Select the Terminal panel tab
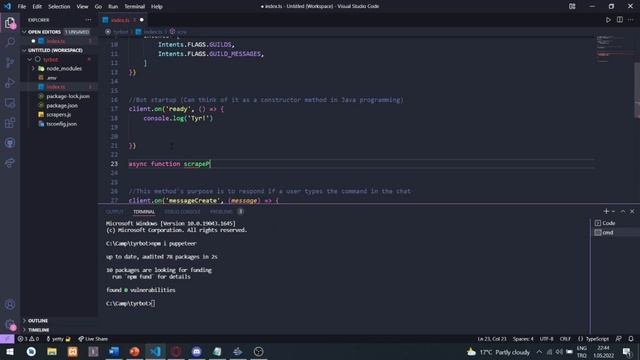 click(144, 211)
